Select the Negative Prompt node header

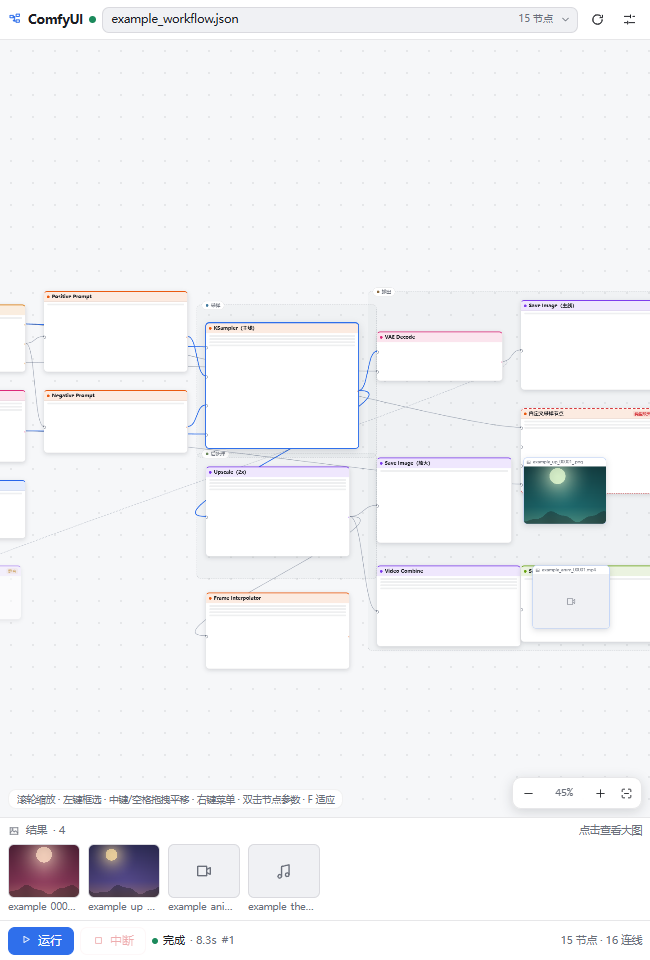pyautogui.click(x=116, y=396)
